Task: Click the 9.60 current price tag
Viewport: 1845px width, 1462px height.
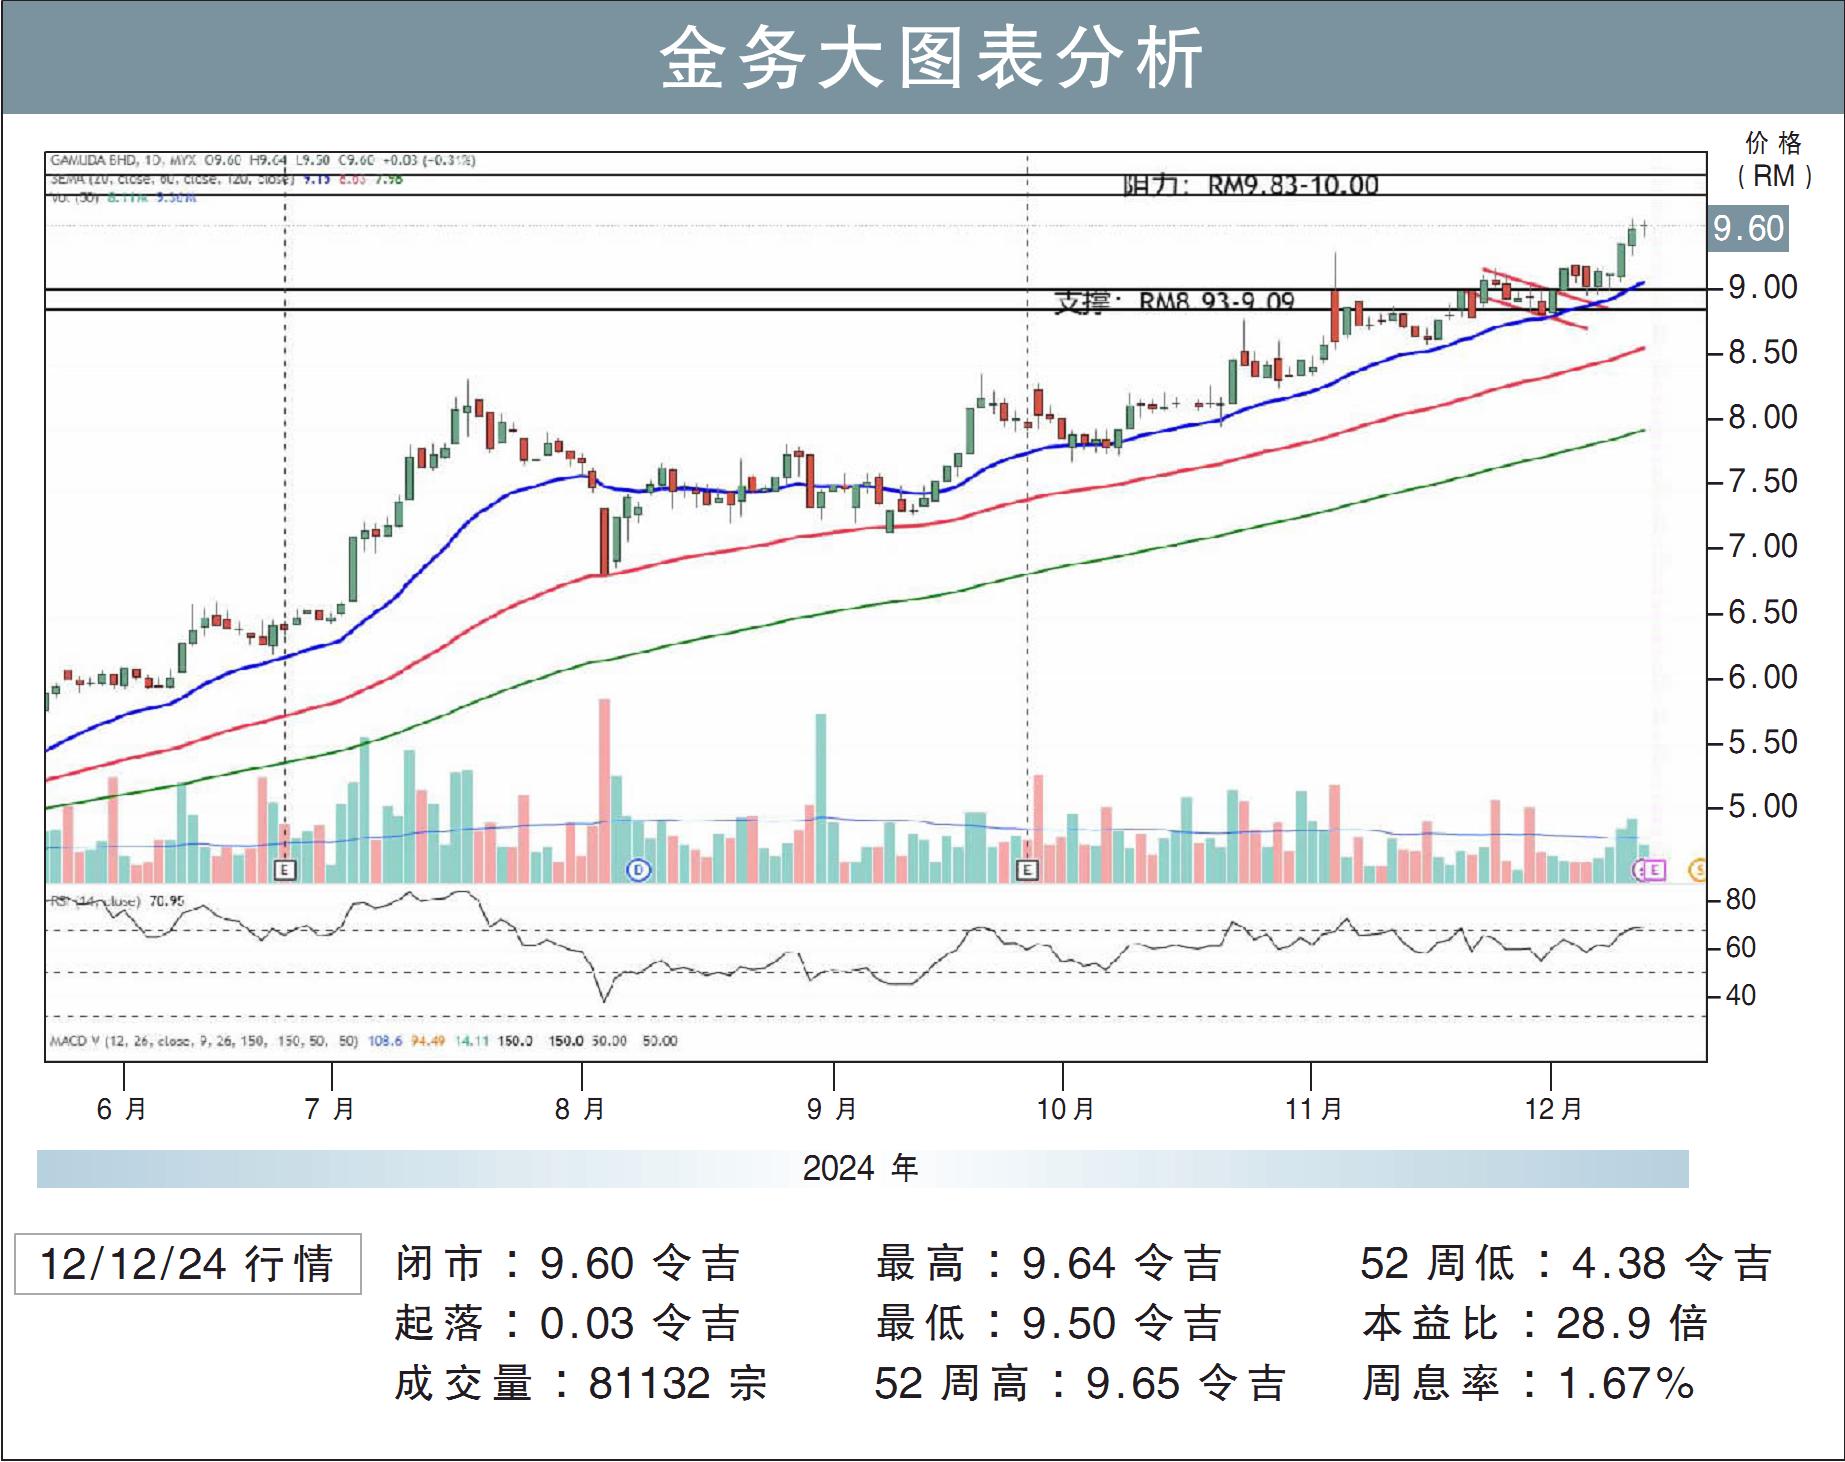Action: click(1748, 228)
